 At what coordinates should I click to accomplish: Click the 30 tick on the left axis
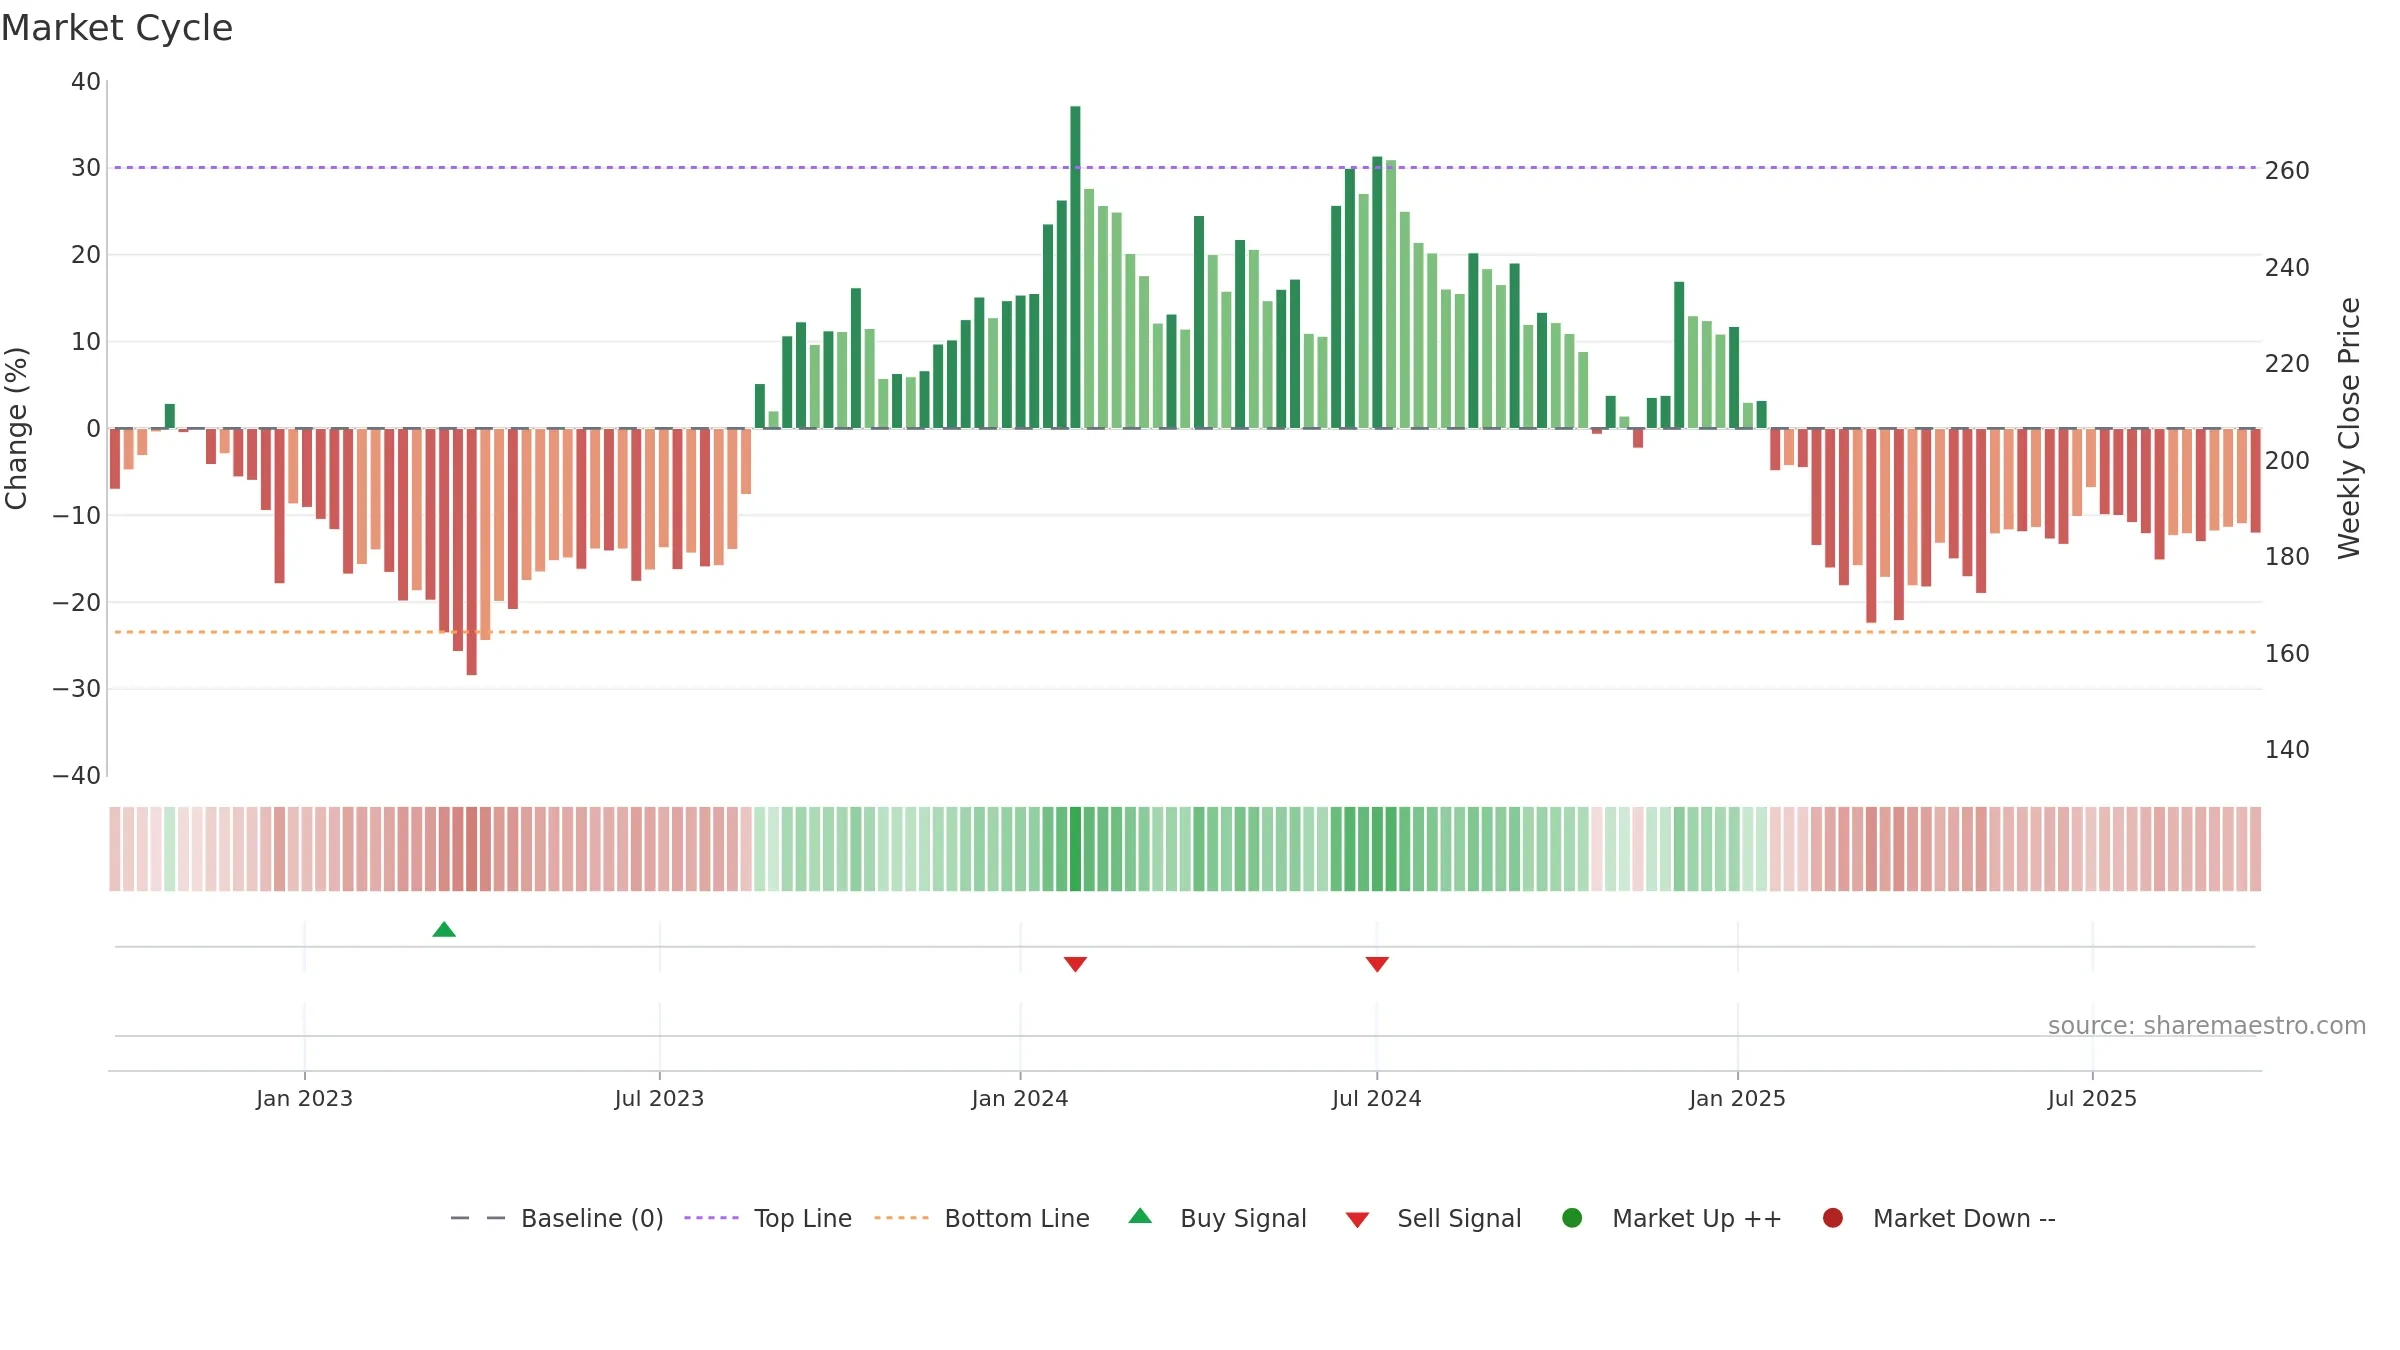(x=86, y=168)
